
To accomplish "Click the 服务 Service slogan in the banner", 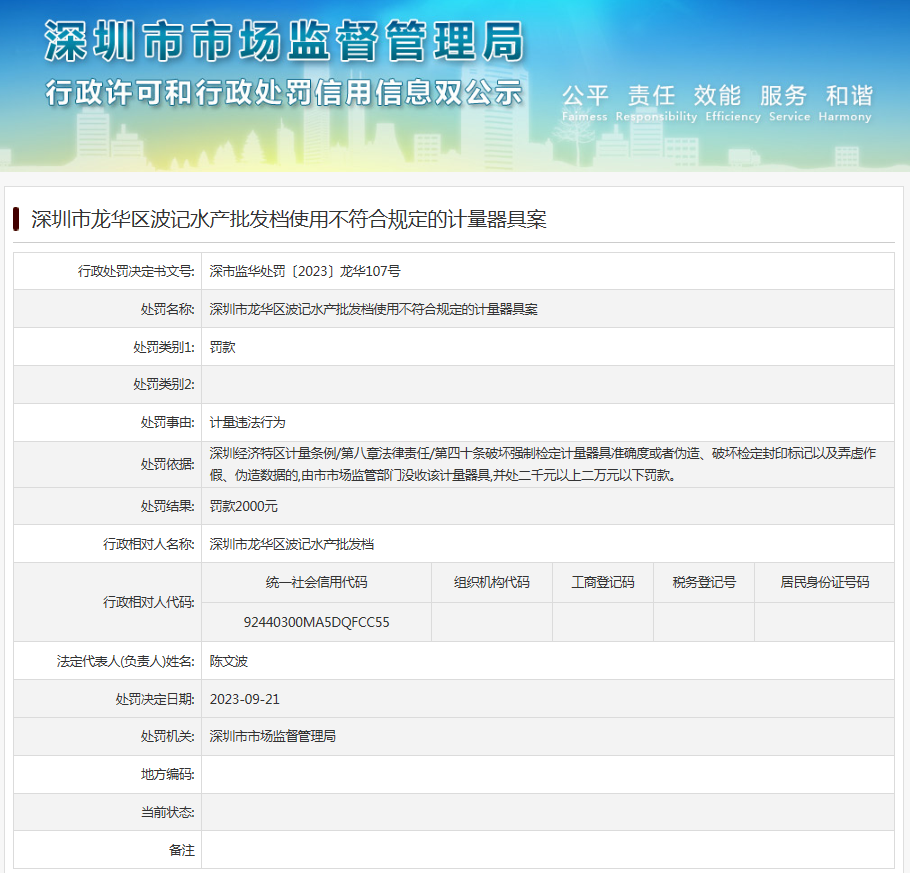I will [783, 102].
